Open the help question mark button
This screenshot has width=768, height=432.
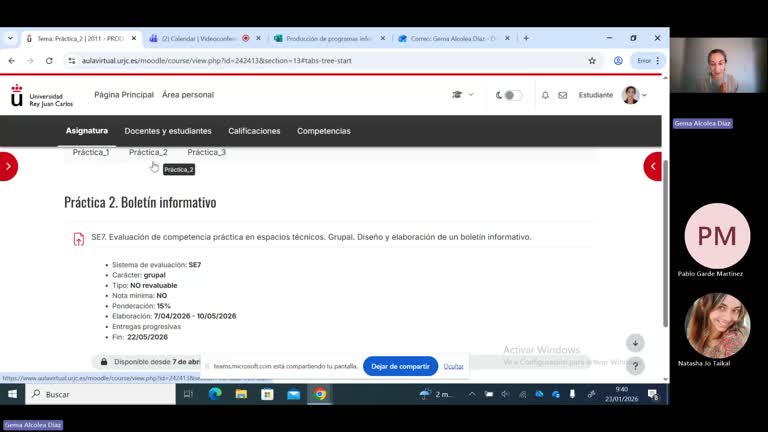(x=635, y=366)
